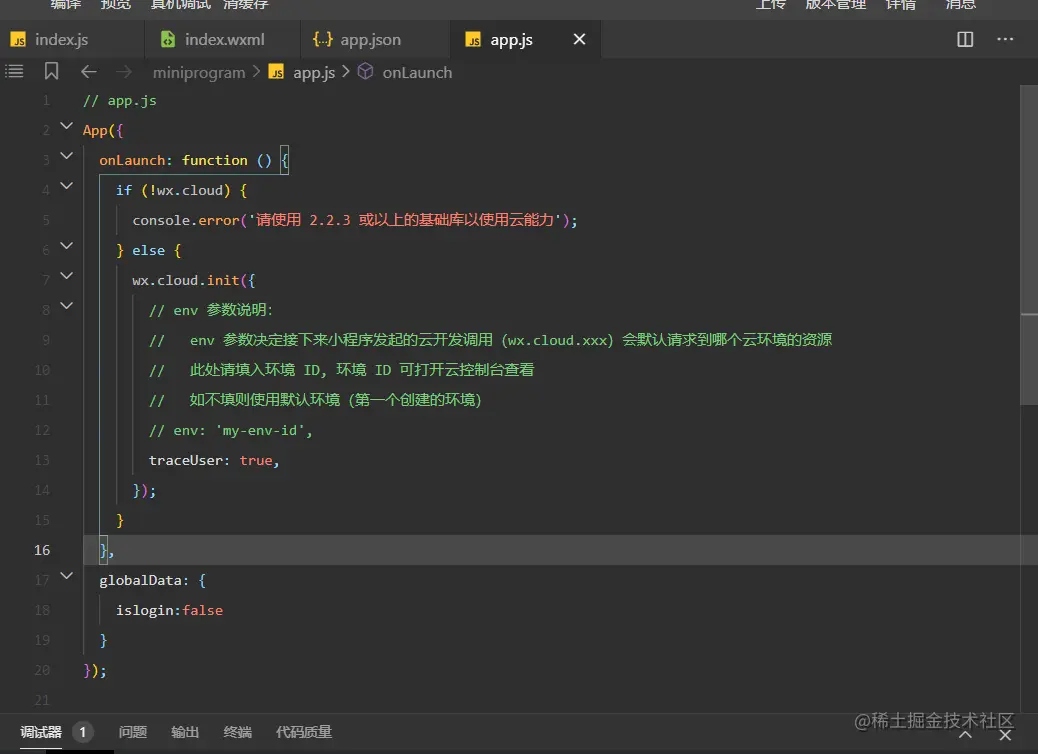Screen dimensions: 1038x754
Task: Open the 代码质量 panel tab
Action: (x=304, y=731)
